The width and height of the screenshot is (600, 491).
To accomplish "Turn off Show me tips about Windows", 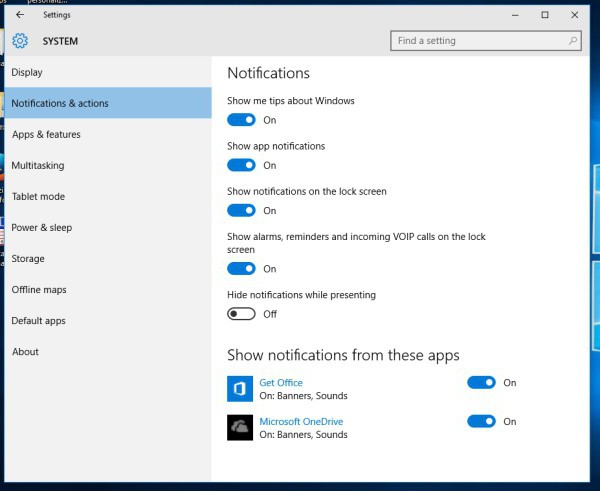I will (x=241, y=120).
